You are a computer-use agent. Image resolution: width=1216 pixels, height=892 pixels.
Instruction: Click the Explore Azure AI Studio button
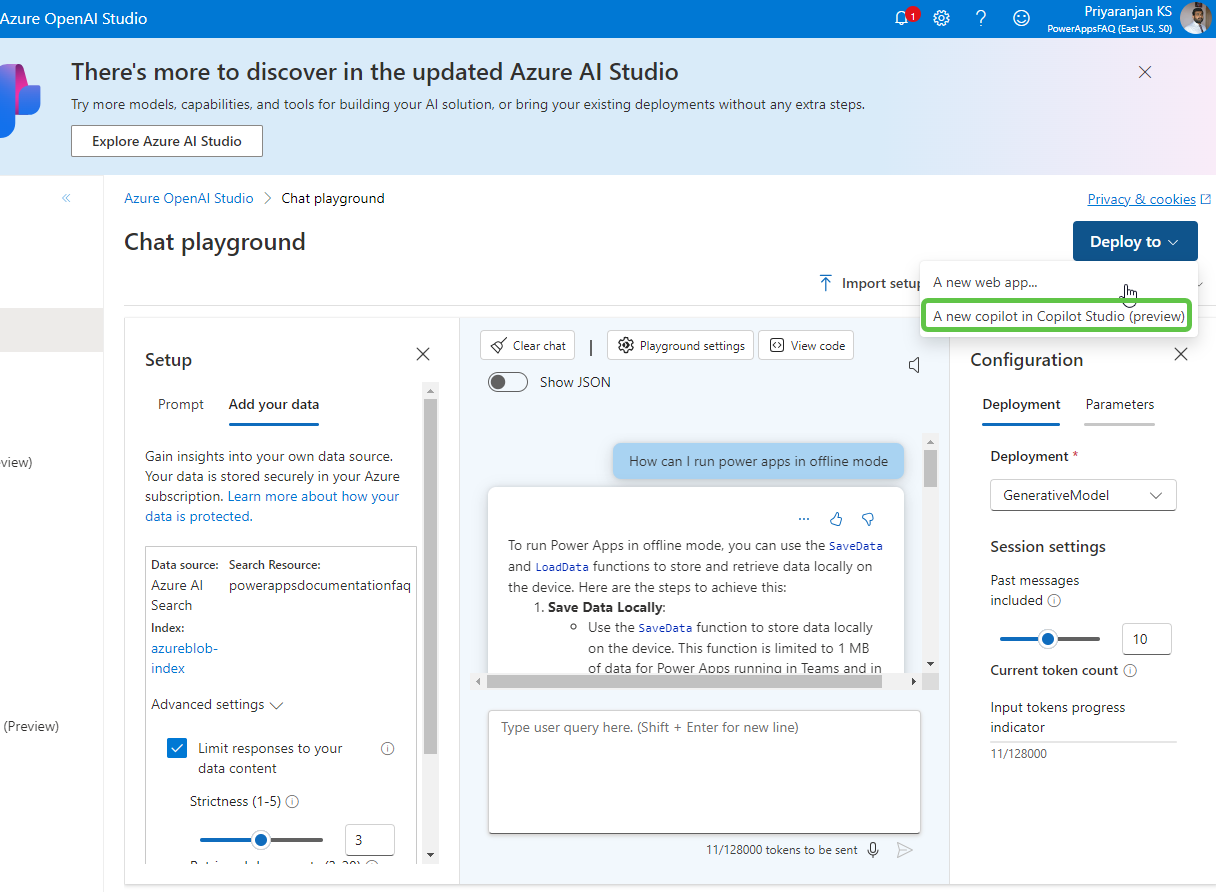pos(167,141)
